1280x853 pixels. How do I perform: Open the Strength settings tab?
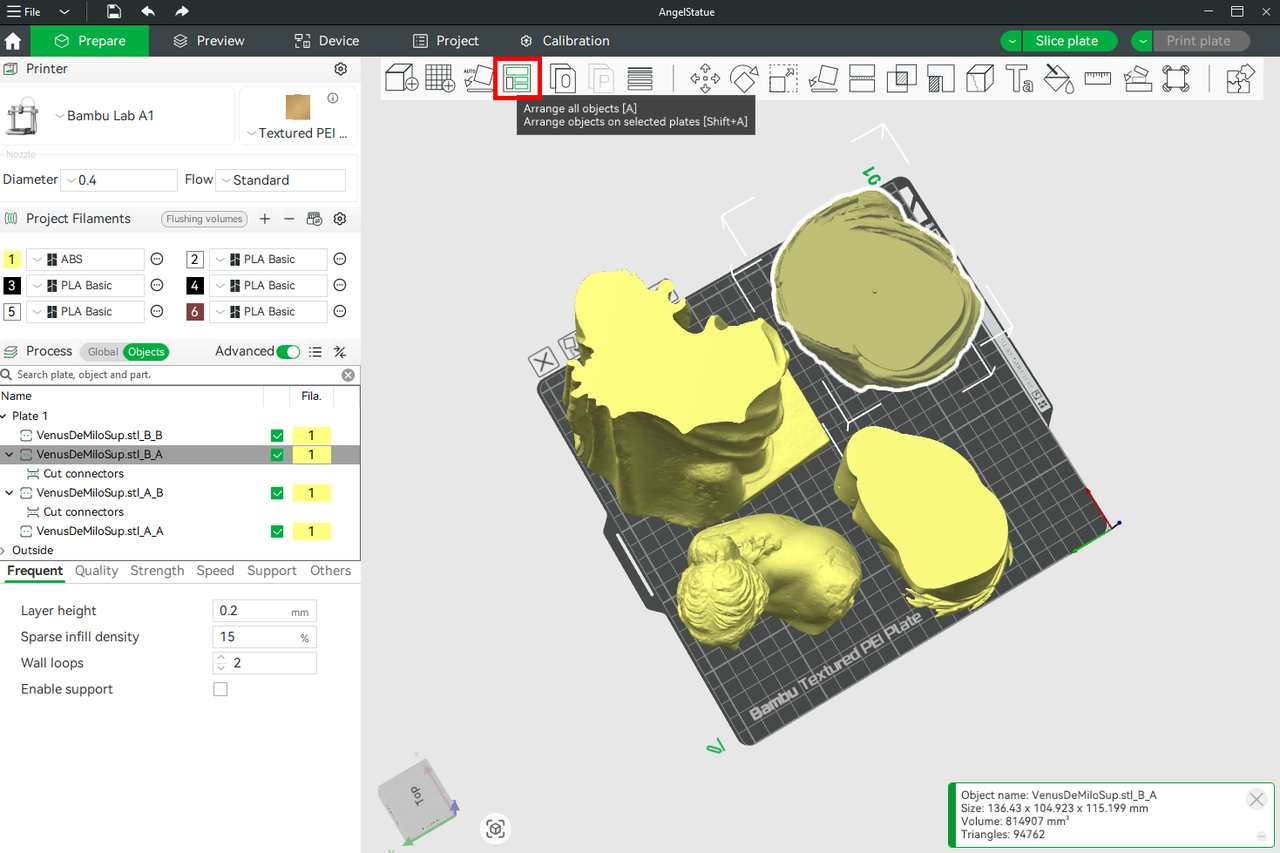tap(157, 571)
